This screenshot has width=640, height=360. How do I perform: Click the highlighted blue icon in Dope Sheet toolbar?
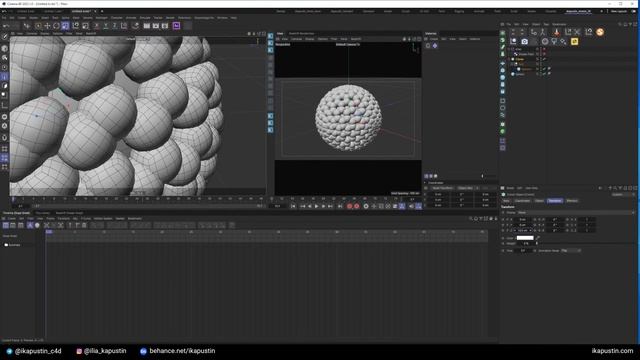pyautogui.click(x=30, y=225)
